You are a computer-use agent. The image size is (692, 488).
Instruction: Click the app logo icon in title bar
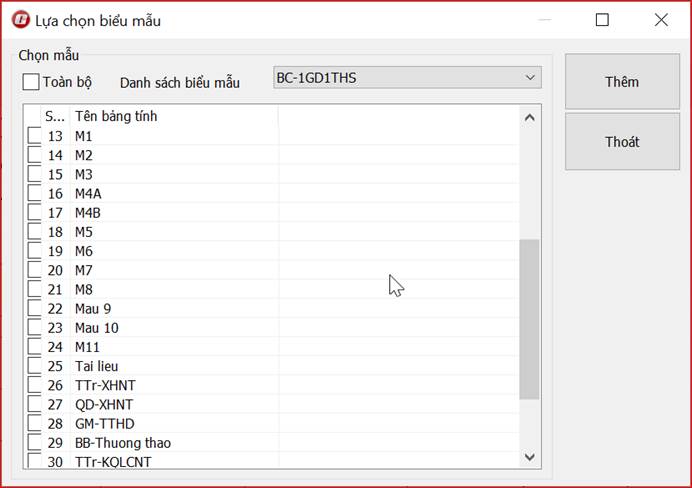(x=19, y=20)
